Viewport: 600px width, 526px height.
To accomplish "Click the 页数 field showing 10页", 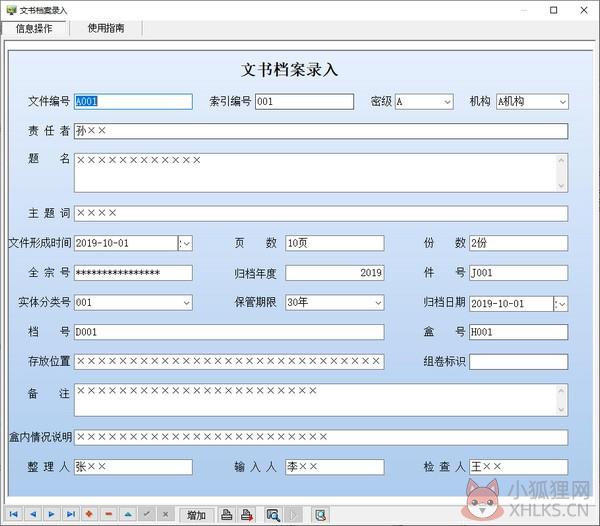I will pyautogui.click(x=335, y=243).
